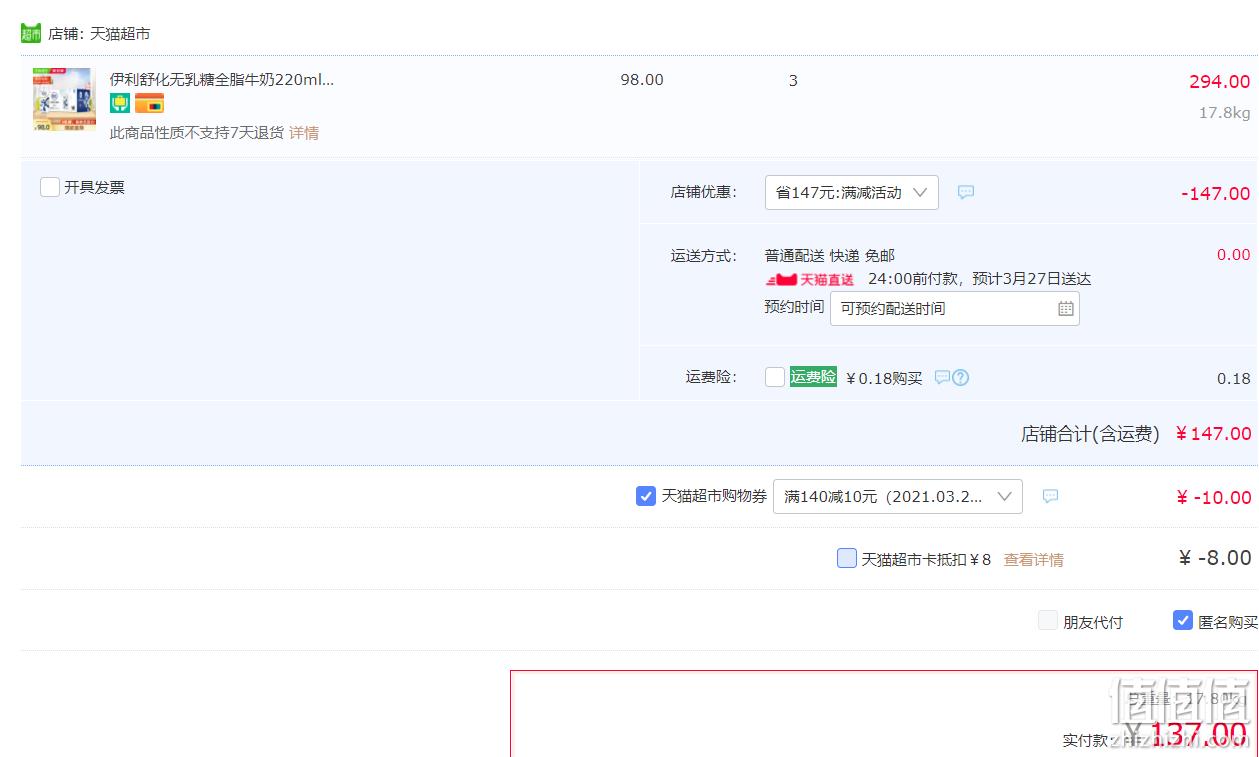Click the question mark help icon for 运费险
Image resolution: width=1259 pixels, height=757 pixels.
[961, 377]
